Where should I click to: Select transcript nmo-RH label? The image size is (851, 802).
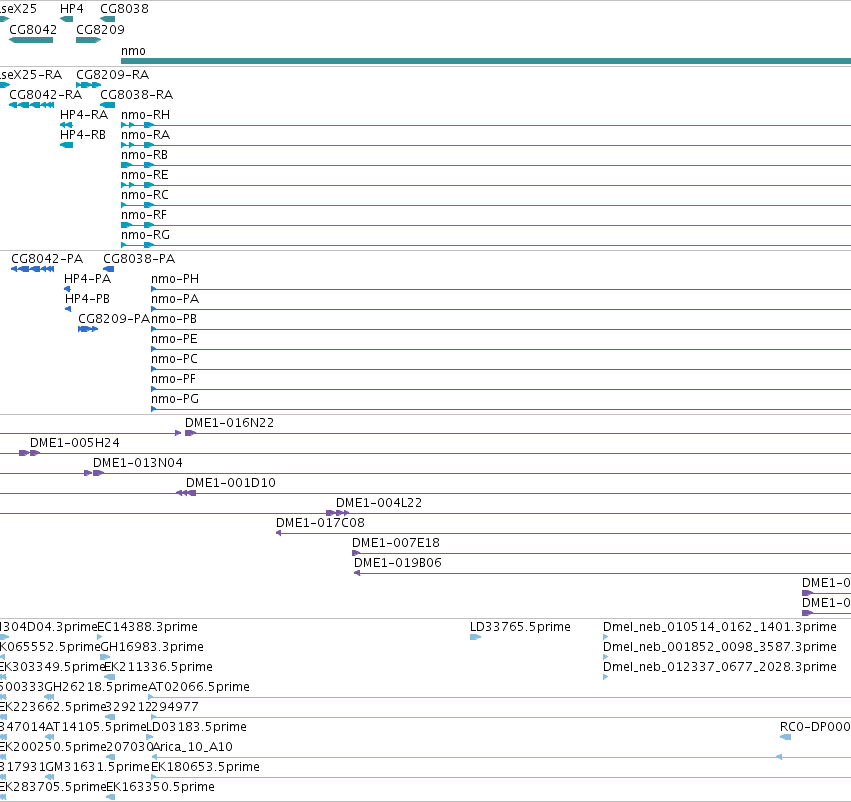click(145, 115)
